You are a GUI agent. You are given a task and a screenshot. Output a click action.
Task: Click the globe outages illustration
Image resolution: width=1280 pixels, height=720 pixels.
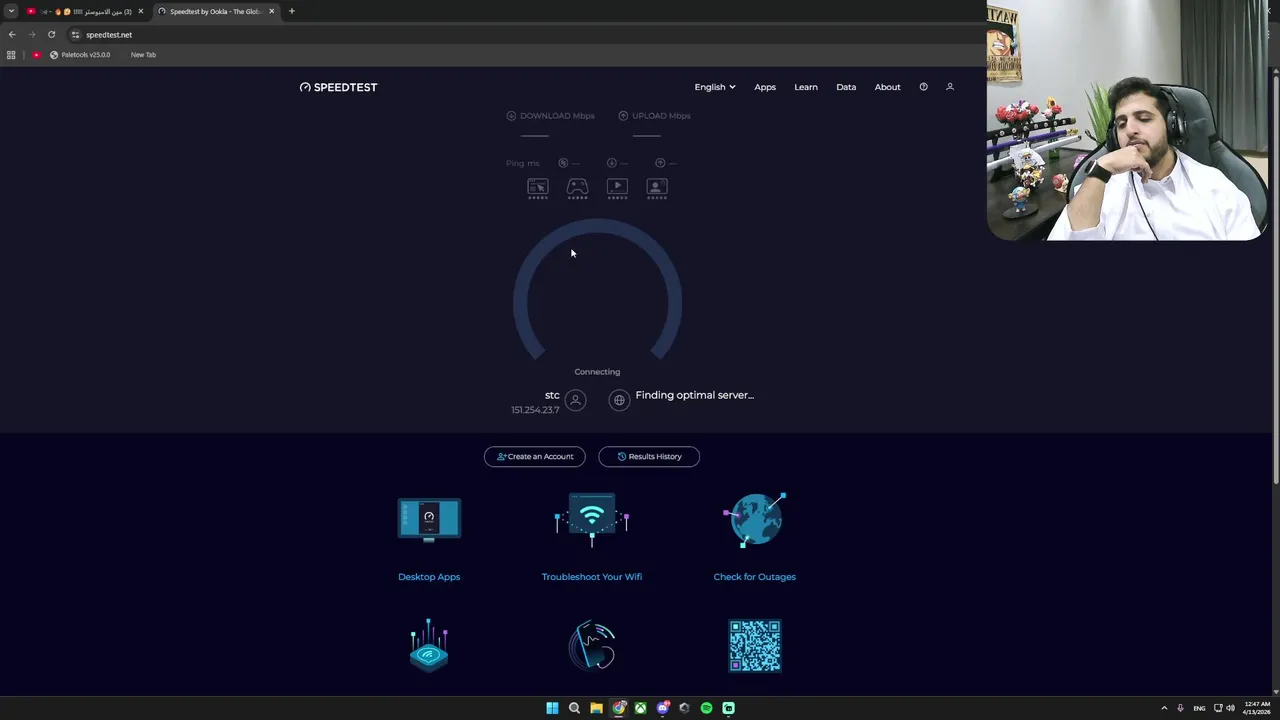pos(755,520)
